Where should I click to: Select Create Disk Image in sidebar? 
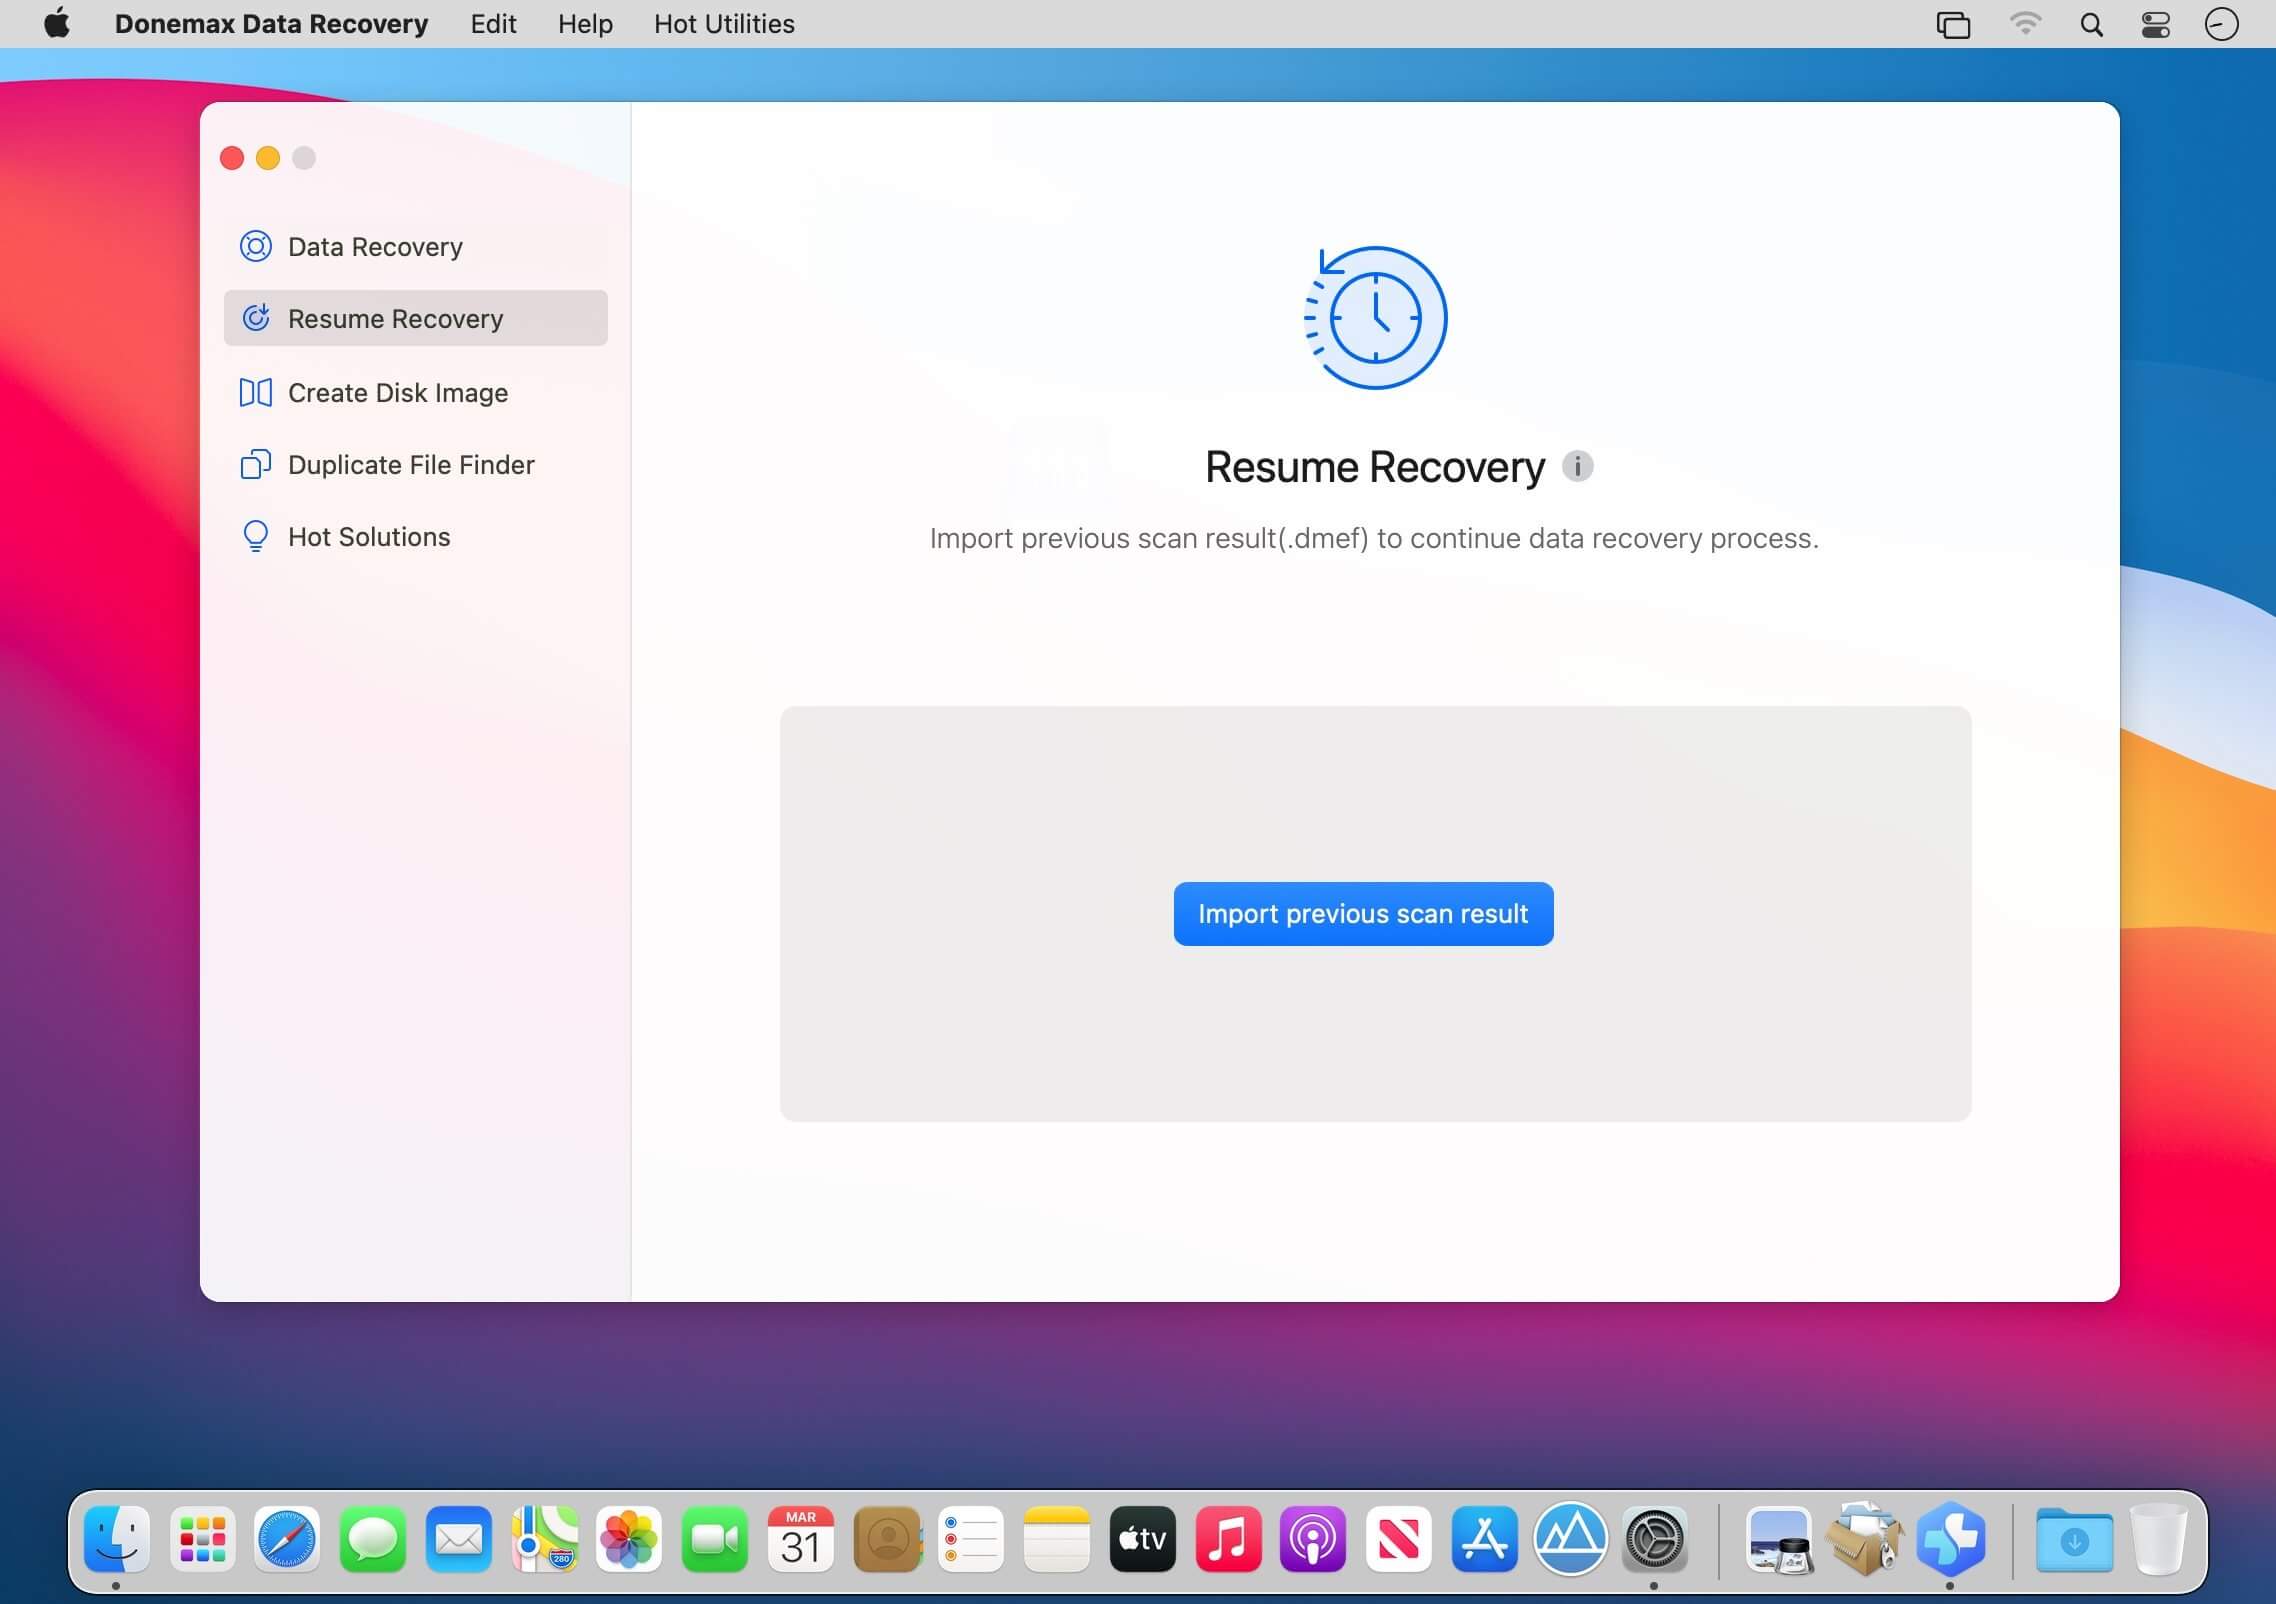397,393
